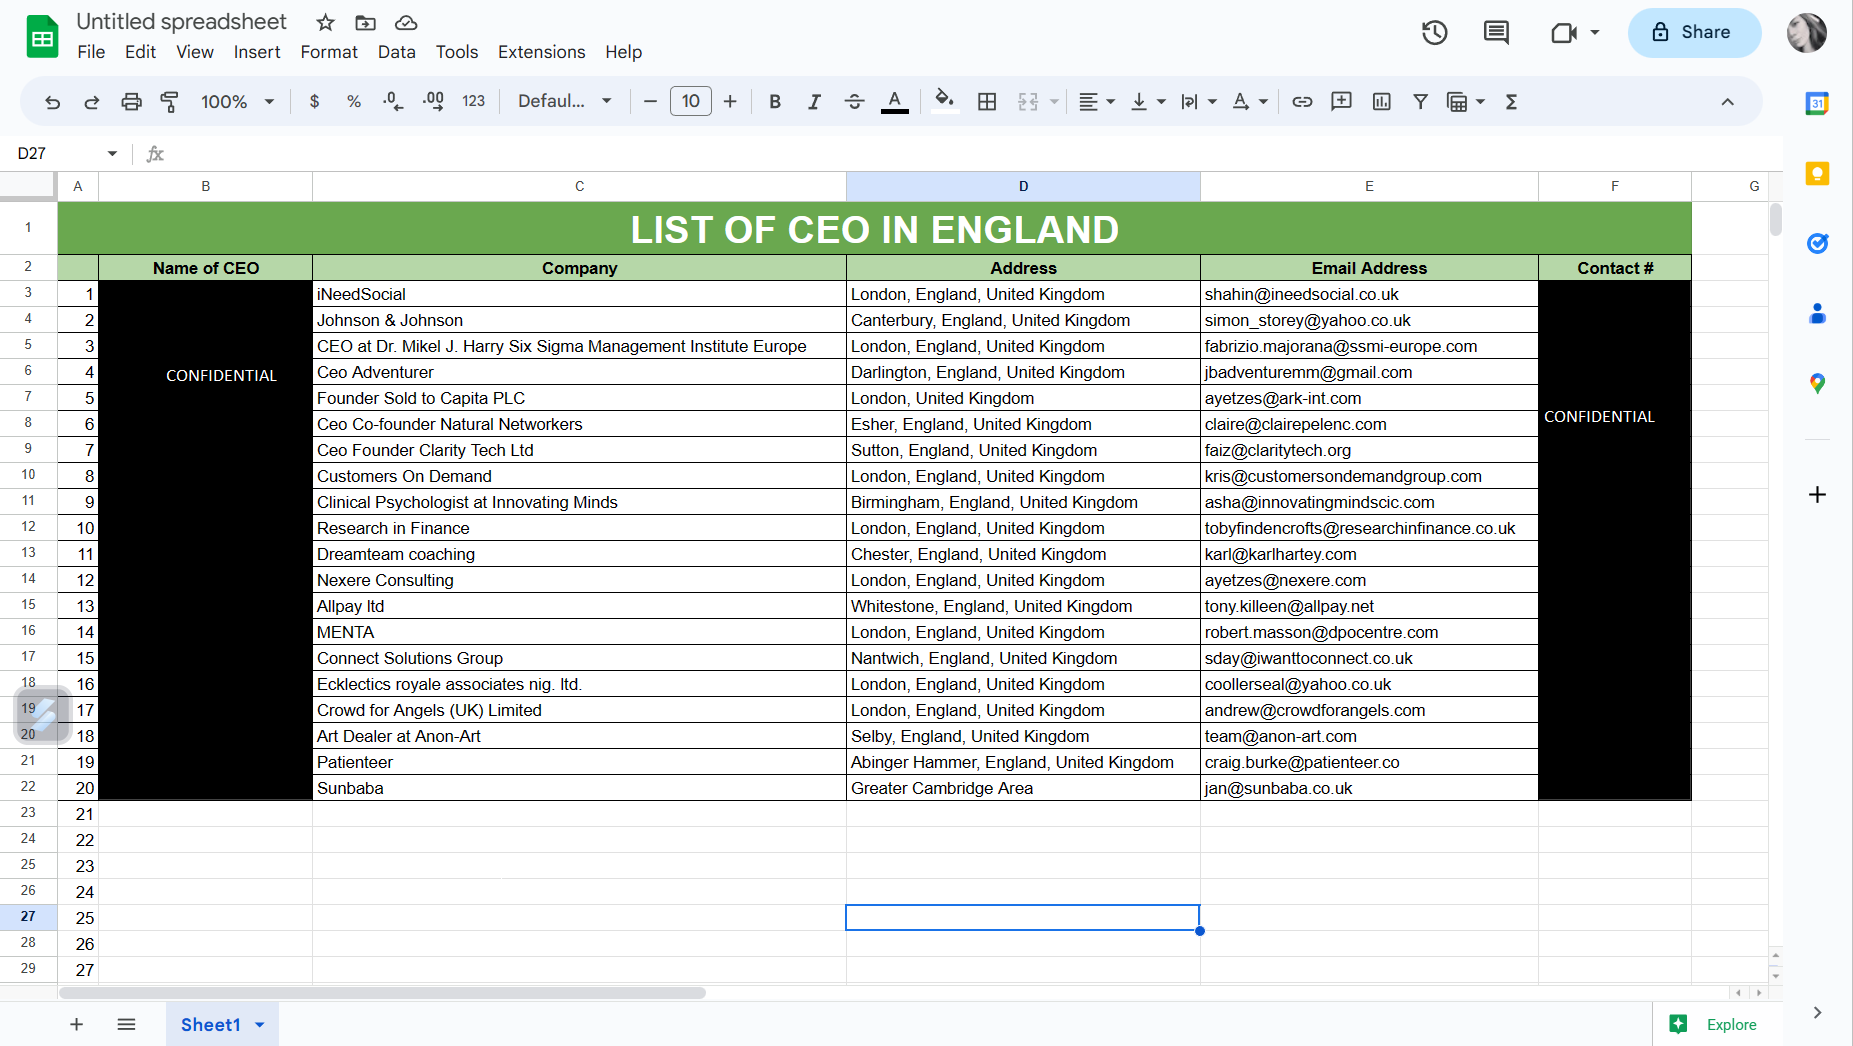Open the Functions sigma menu

[1511, 102]
